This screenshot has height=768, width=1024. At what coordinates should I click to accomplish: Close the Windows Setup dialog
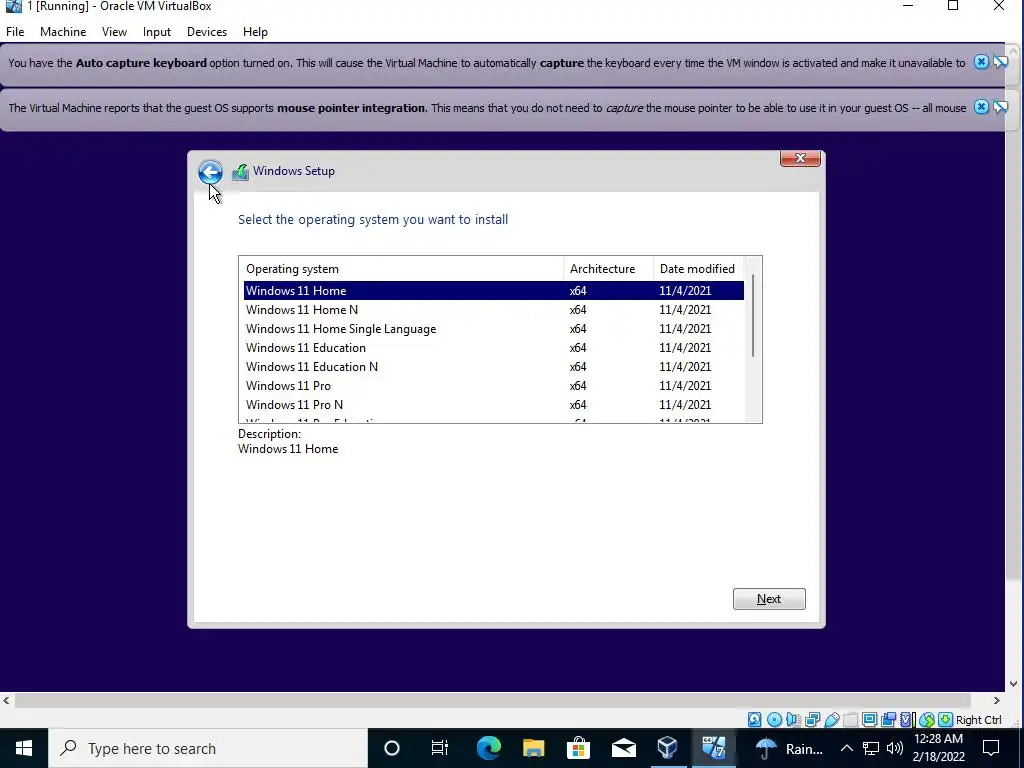coord(800,158)
